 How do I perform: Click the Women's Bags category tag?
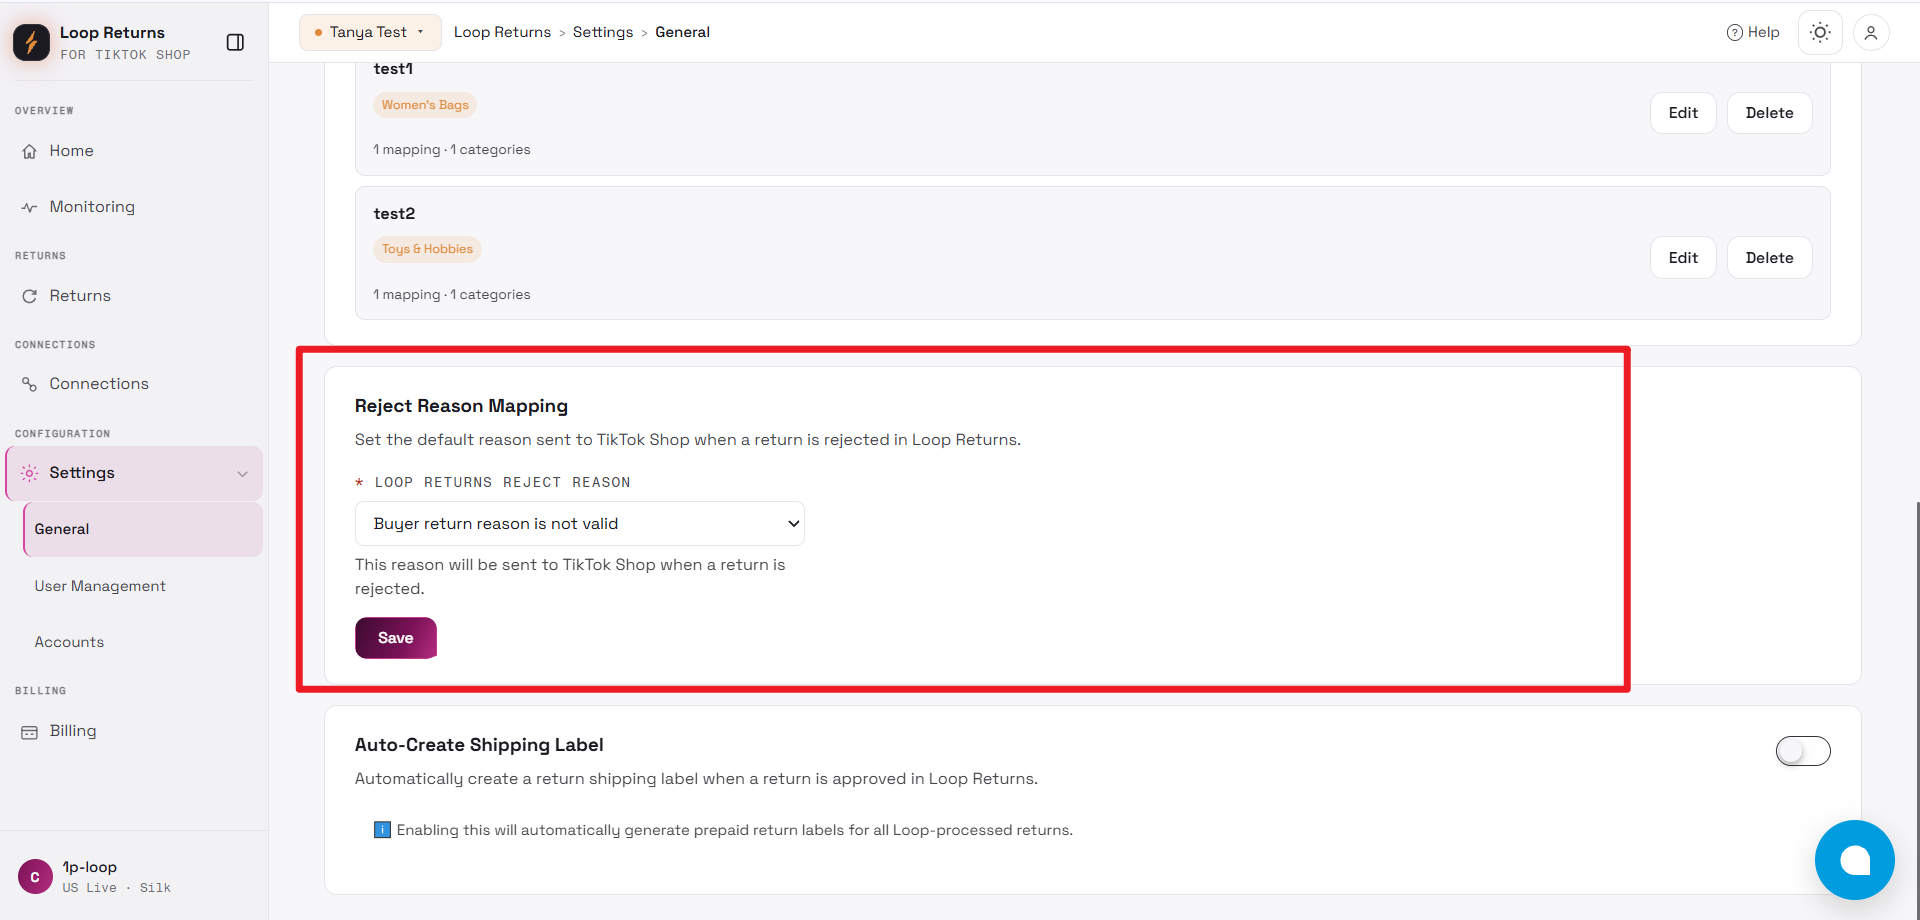[425, 105]
